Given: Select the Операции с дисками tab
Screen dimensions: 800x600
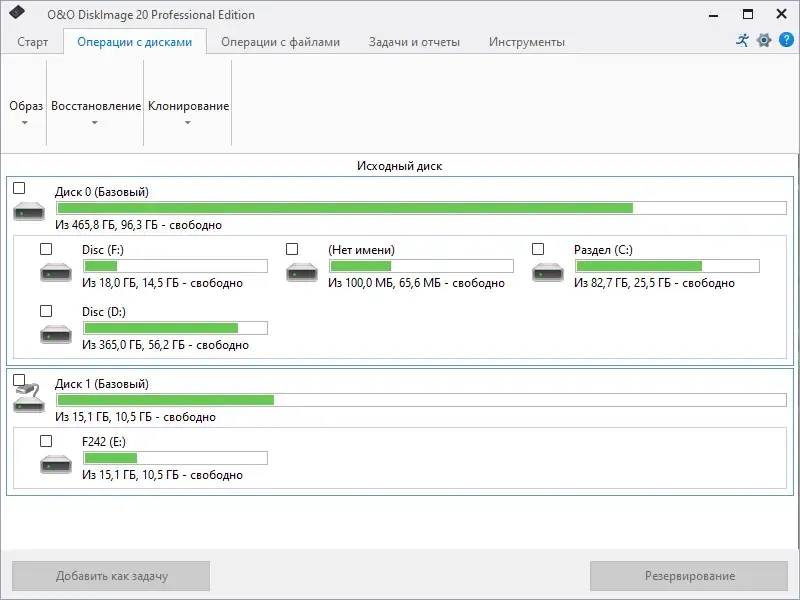Looking at the screenshot, I should [135, 42].
